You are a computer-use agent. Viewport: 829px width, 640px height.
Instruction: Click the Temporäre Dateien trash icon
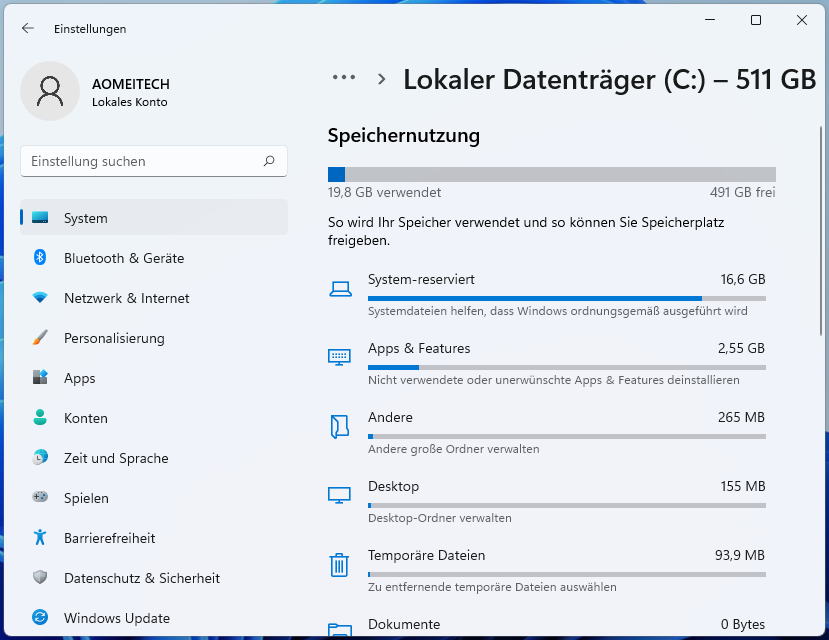[339, 565]
